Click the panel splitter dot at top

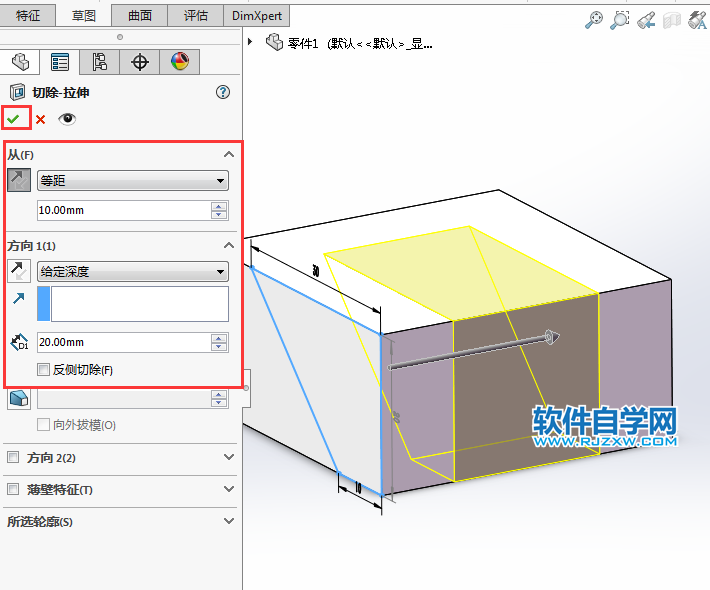coord(120,37)
